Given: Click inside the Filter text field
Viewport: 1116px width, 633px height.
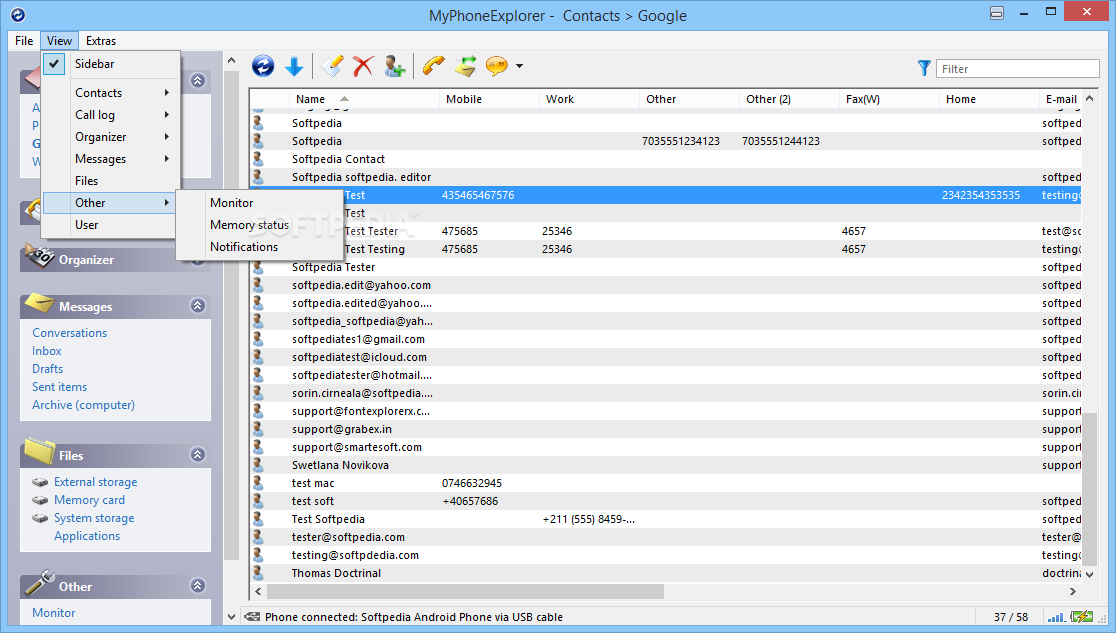Looking at the screenshot, I should click(x=1018, y=68).
